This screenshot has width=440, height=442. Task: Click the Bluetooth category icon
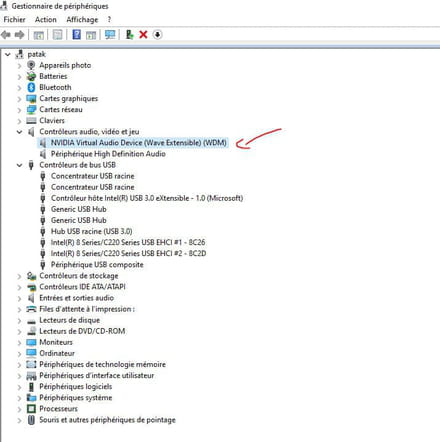click(x=31, y=87)
